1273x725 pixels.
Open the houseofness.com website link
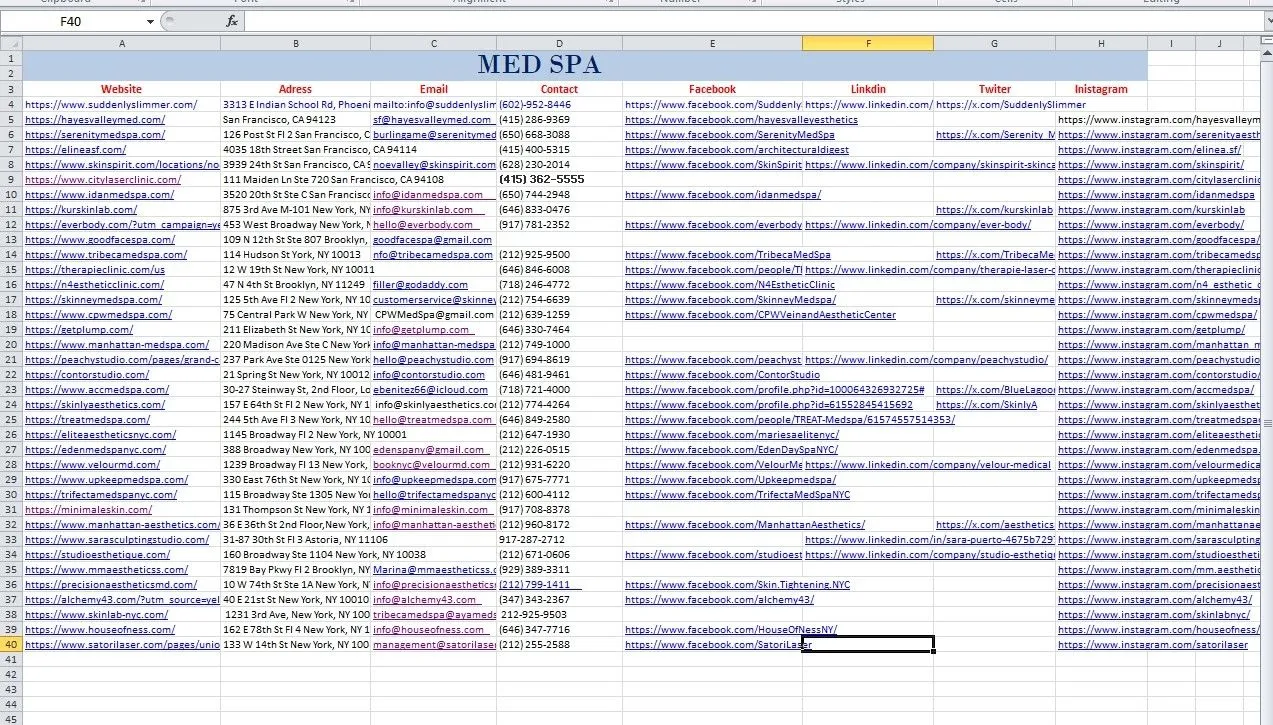pos(100,629)
